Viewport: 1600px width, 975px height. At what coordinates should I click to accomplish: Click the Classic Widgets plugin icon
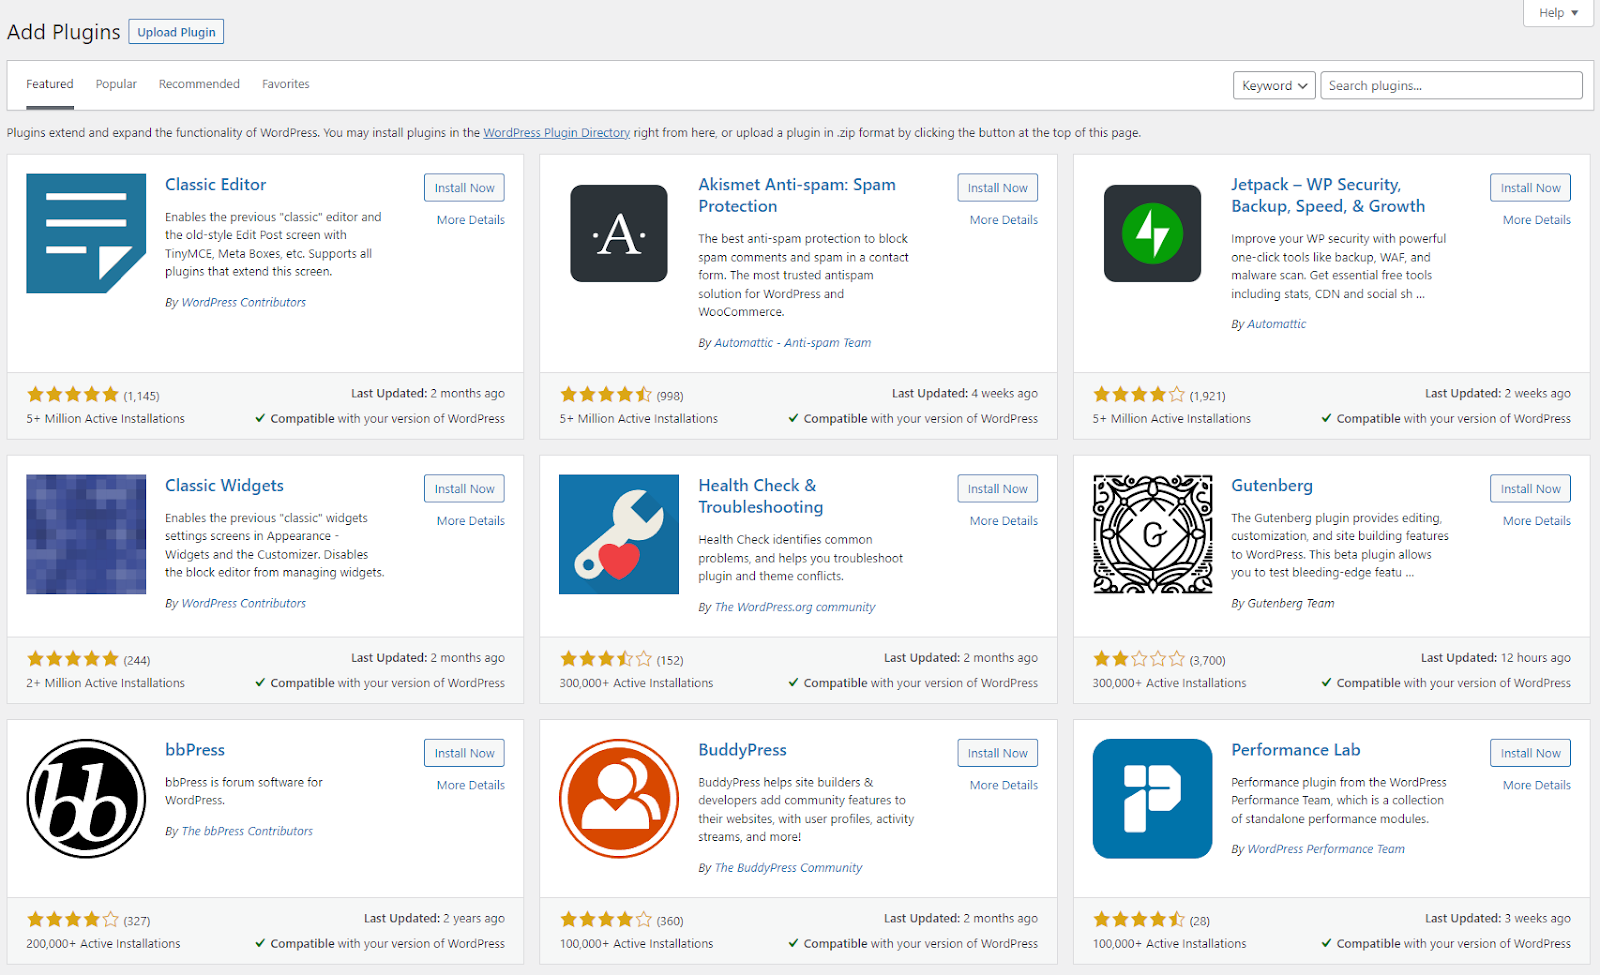tap(86, 534)
